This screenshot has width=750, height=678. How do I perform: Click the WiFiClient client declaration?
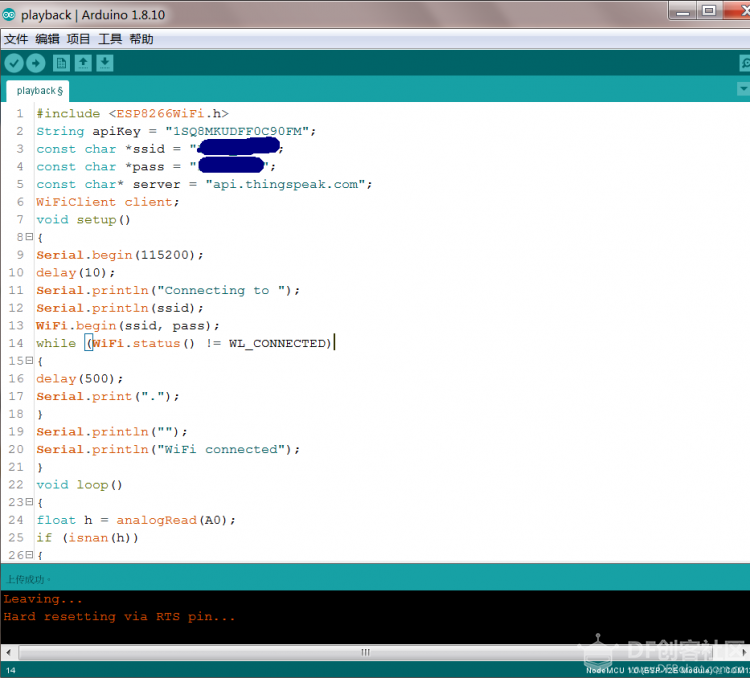[108, 202]
